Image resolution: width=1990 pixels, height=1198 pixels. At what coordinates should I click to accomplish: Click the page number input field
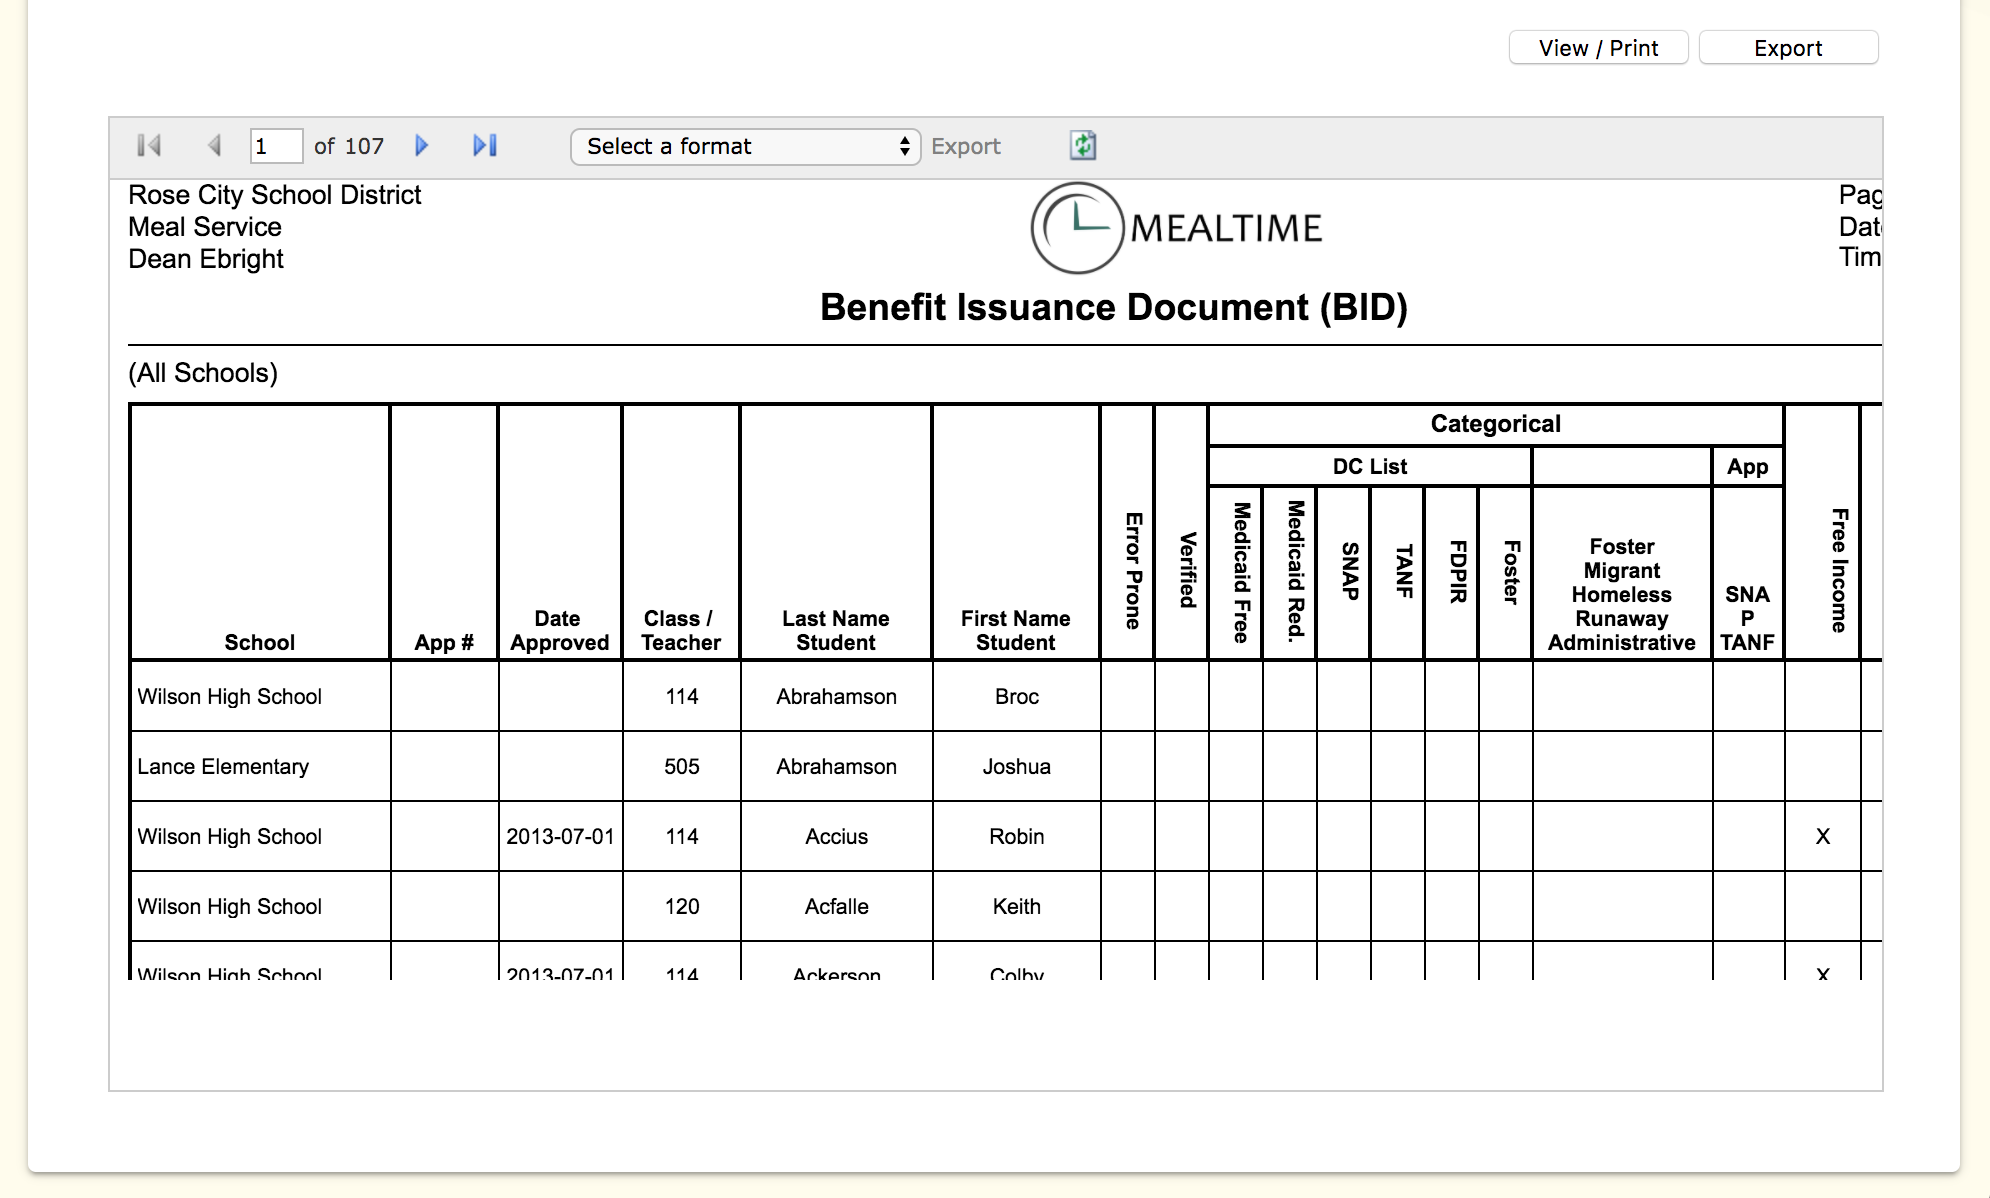point(275,146)
